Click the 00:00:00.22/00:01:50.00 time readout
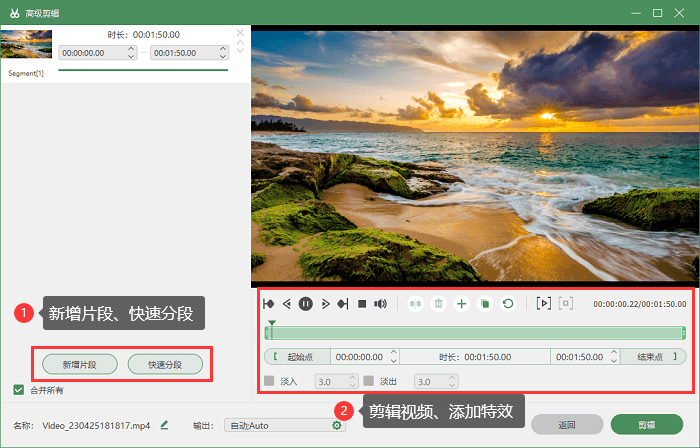700x448 pixels. 640,304
